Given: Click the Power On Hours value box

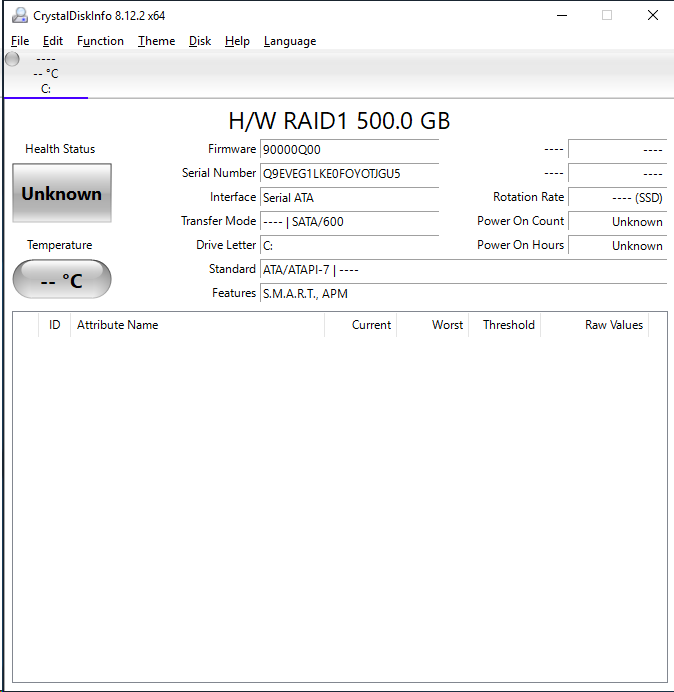Looking at the screenshot, I should (x=617, y=246).
